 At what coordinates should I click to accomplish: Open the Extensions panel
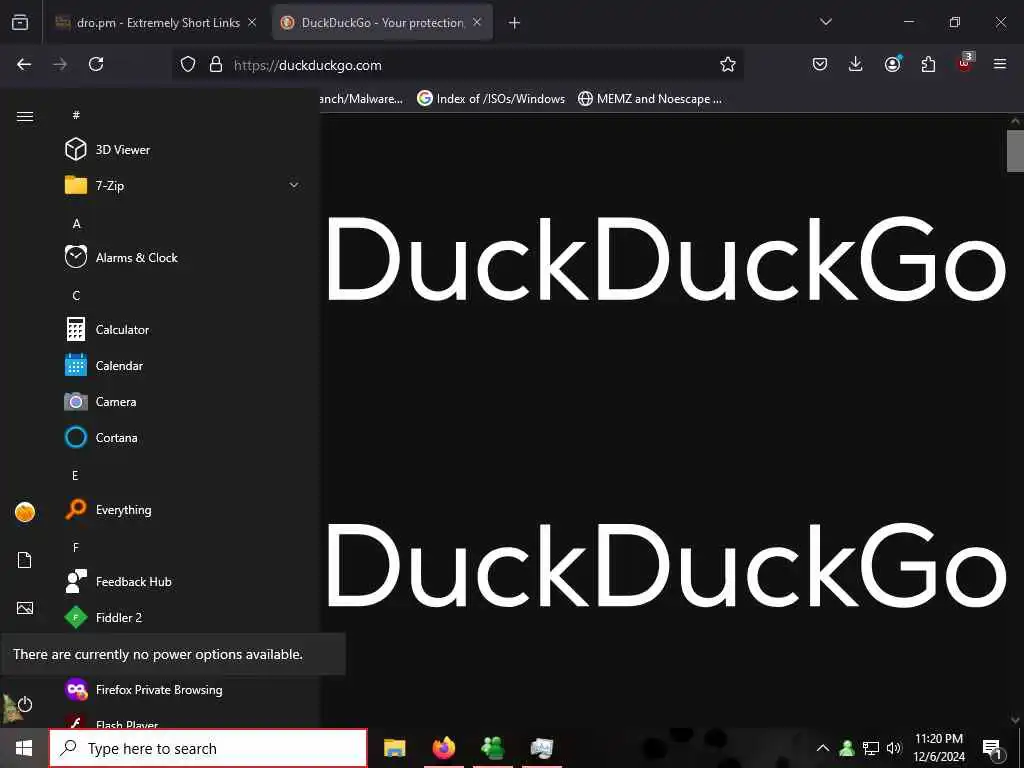click(x=928, y=64)
